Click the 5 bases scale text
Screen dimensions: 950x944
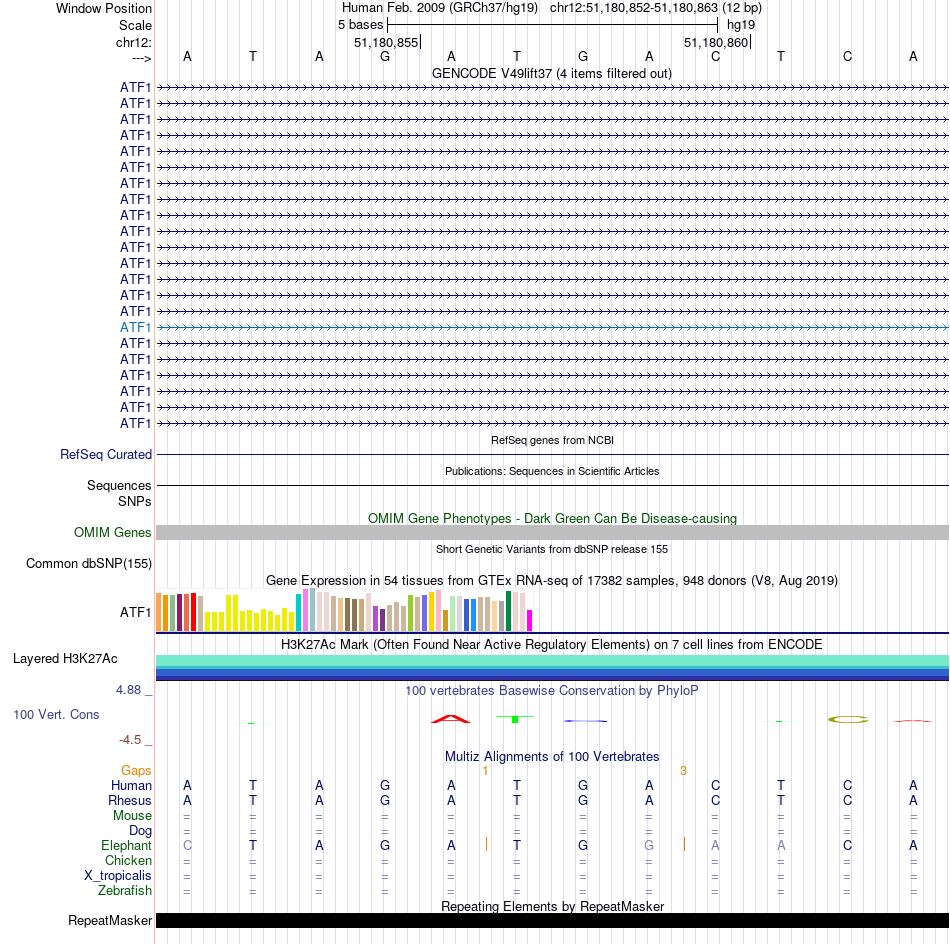point(360,25)
